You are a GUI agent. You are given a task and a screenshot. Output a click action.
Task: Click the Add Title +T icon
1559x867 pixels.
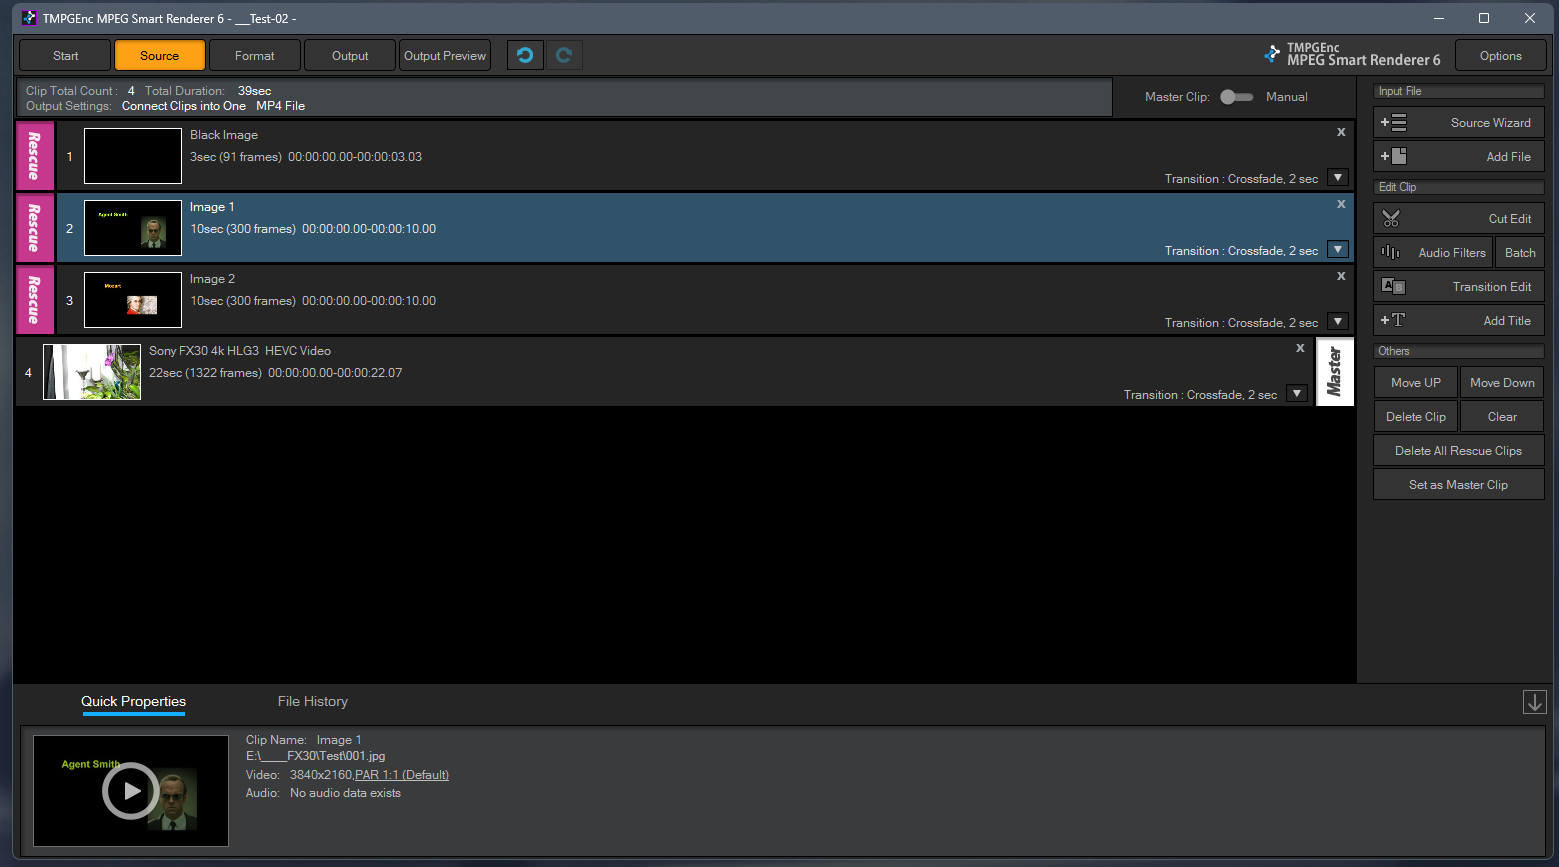[1393, 320]
